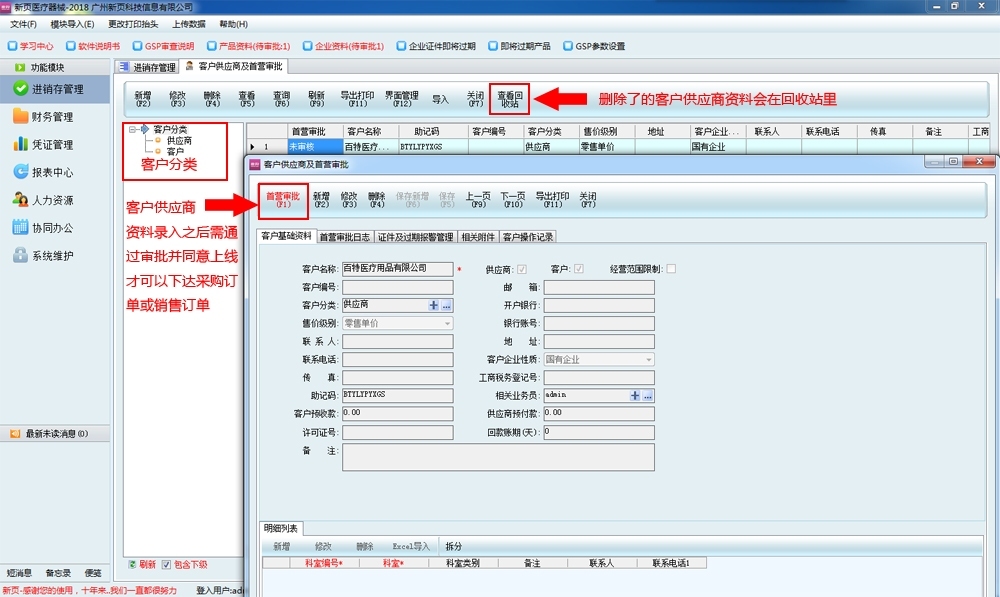Click 上一页(F9) in dialog toolbar
The height and width of the screenshot is (597, 1000).
pos(478,200)
